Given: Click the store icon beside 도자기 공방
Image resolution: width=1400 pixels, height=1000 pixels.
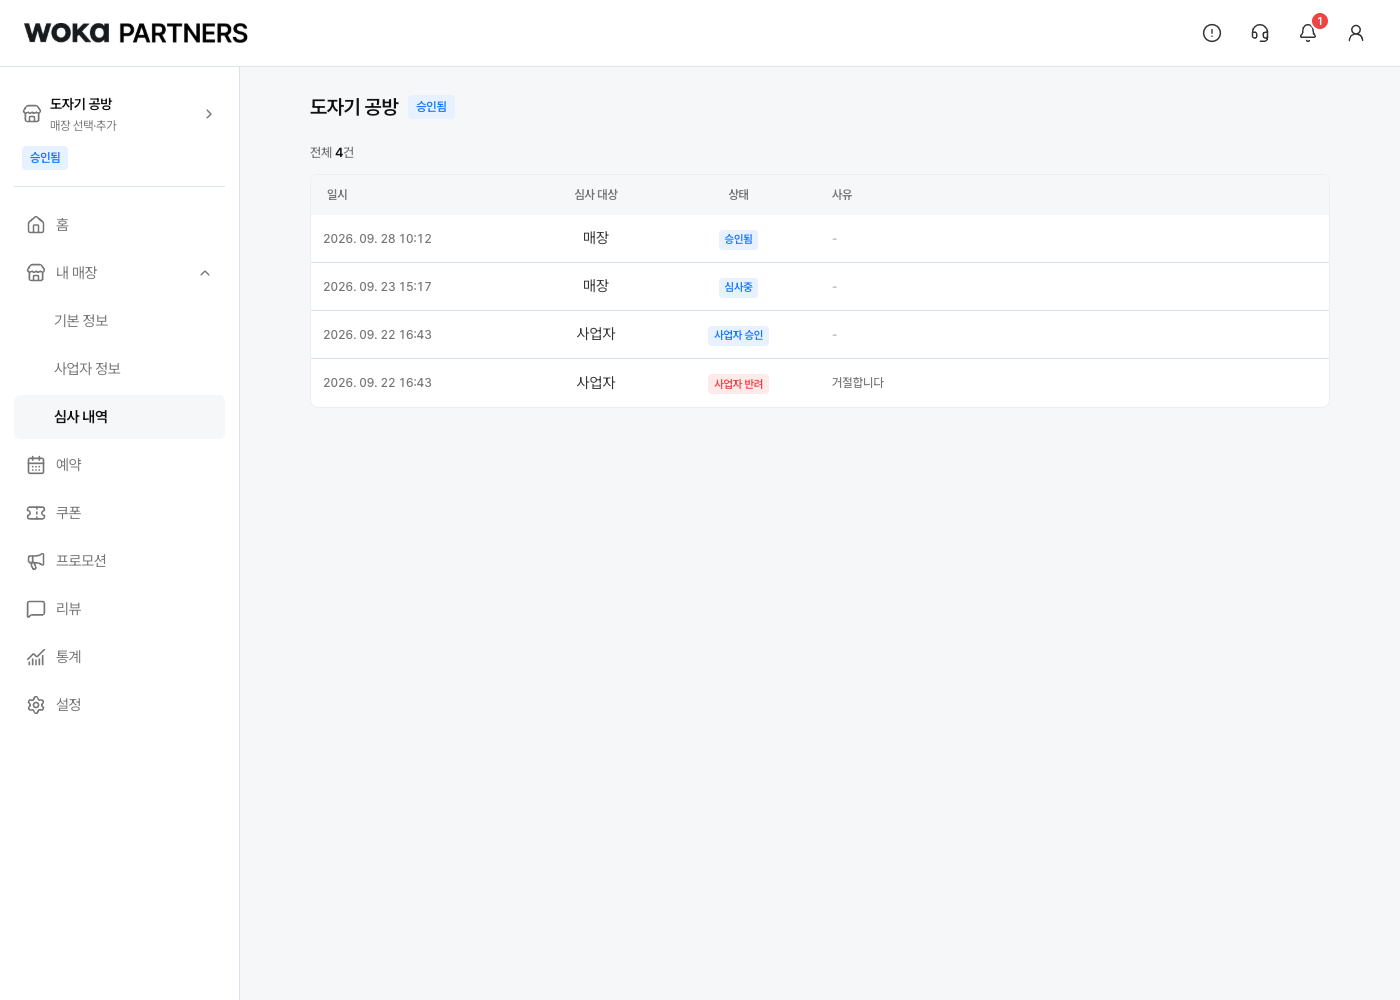Looking at the screenshot, I should tap(32, 114).
